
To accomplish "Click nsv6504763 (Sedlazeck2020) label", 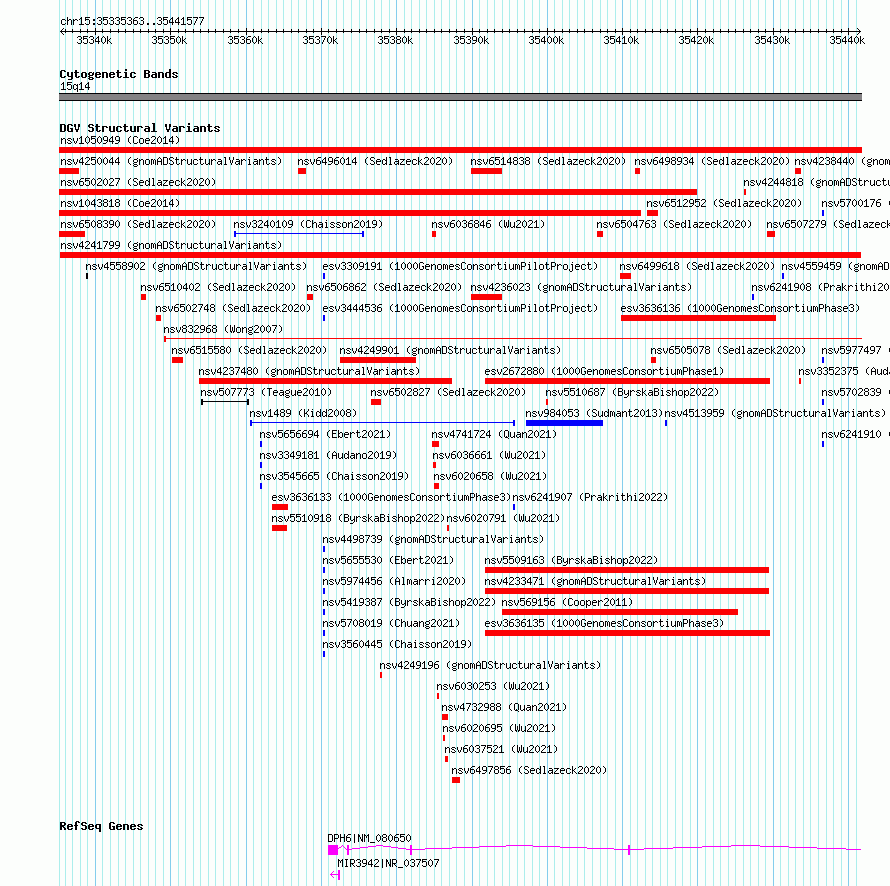I will coord(674,224).
